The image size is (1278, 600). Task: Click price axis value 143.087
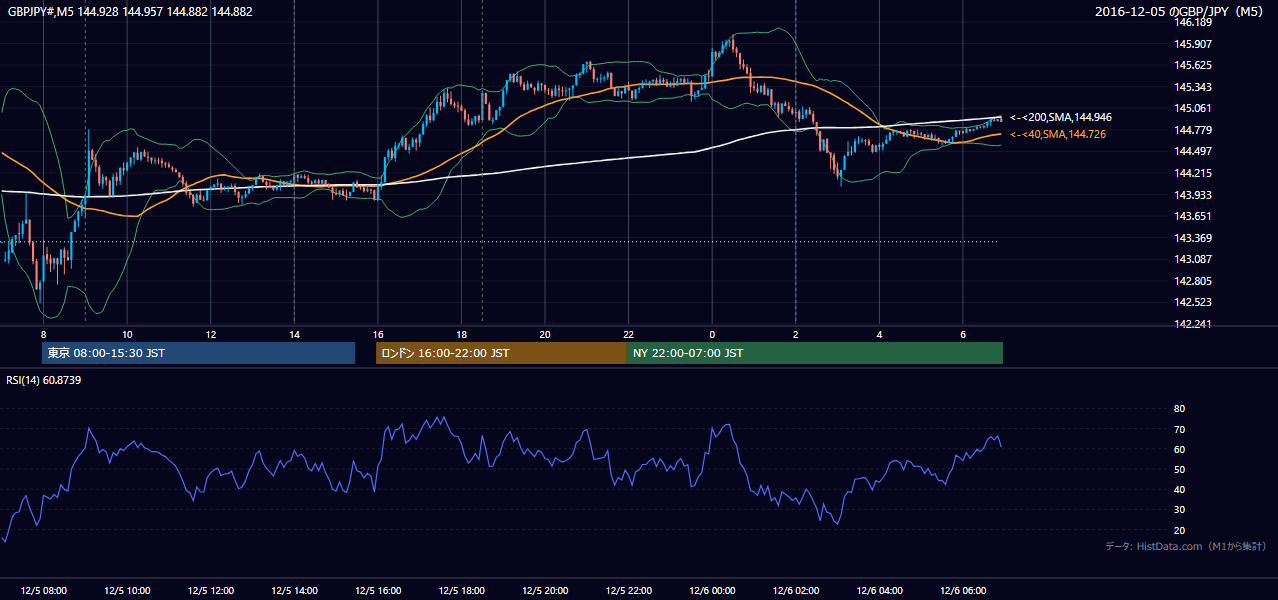(1192, 259)
